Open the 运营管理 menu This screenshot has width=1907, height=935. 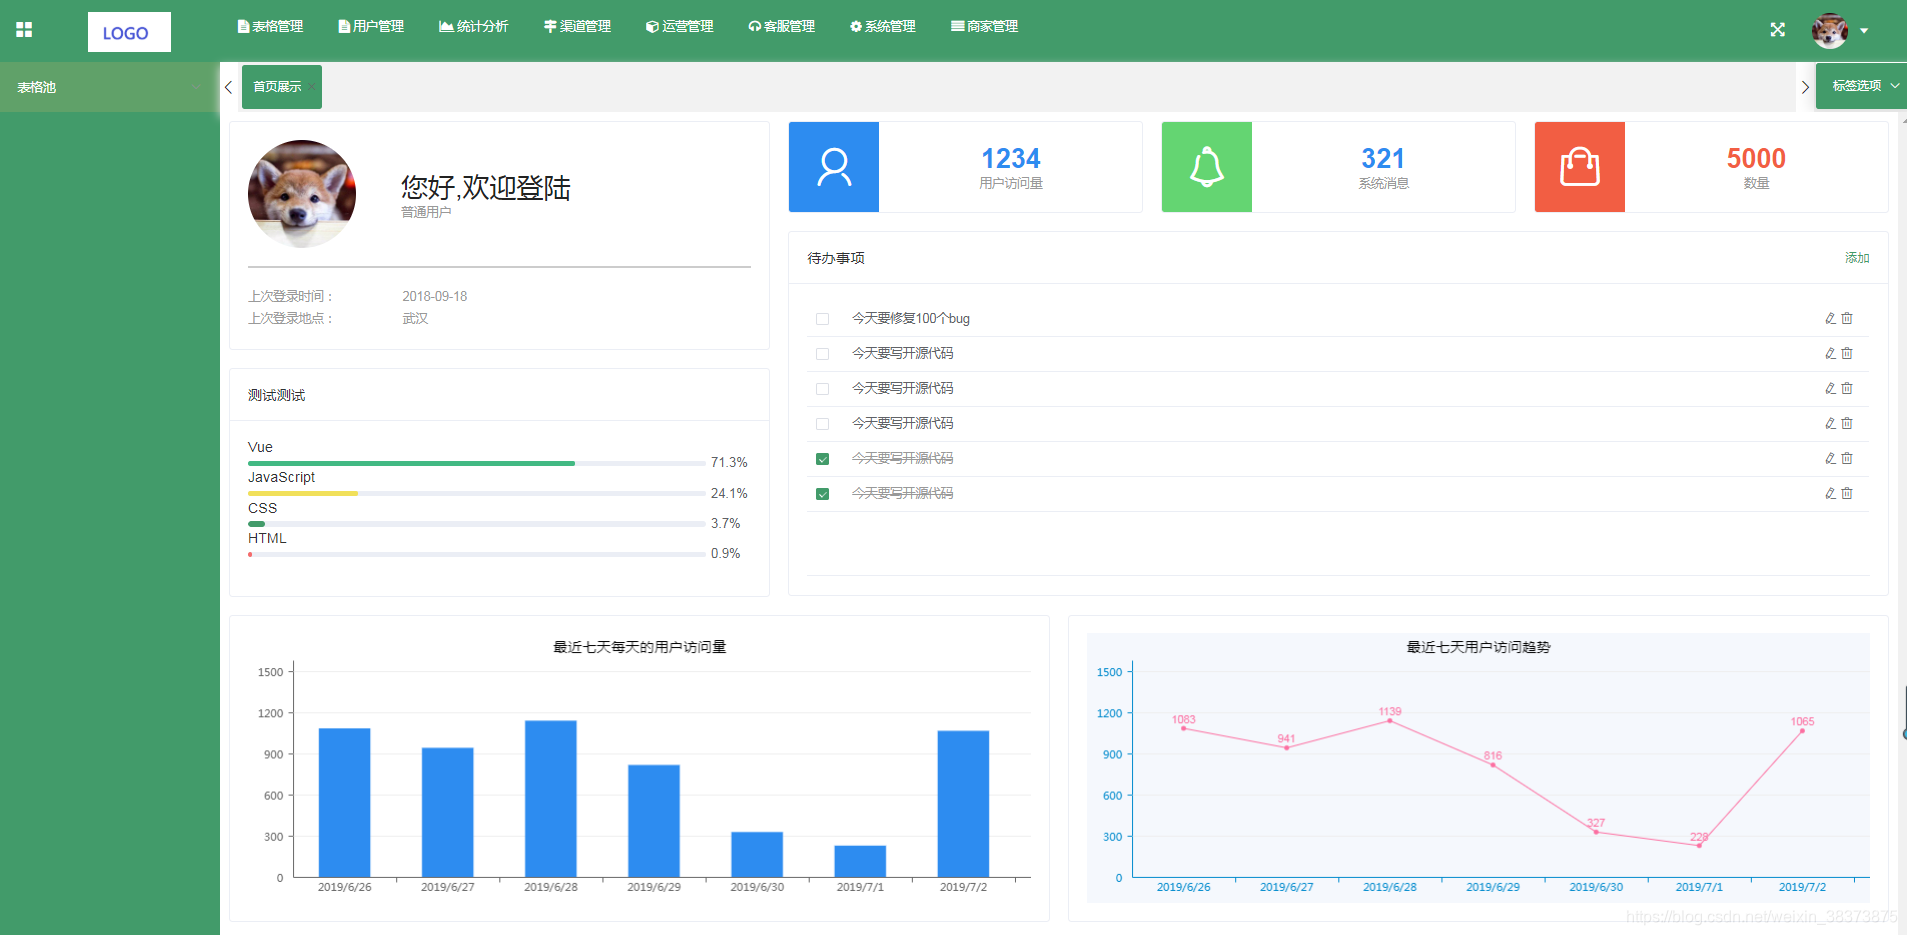[680, 27]
